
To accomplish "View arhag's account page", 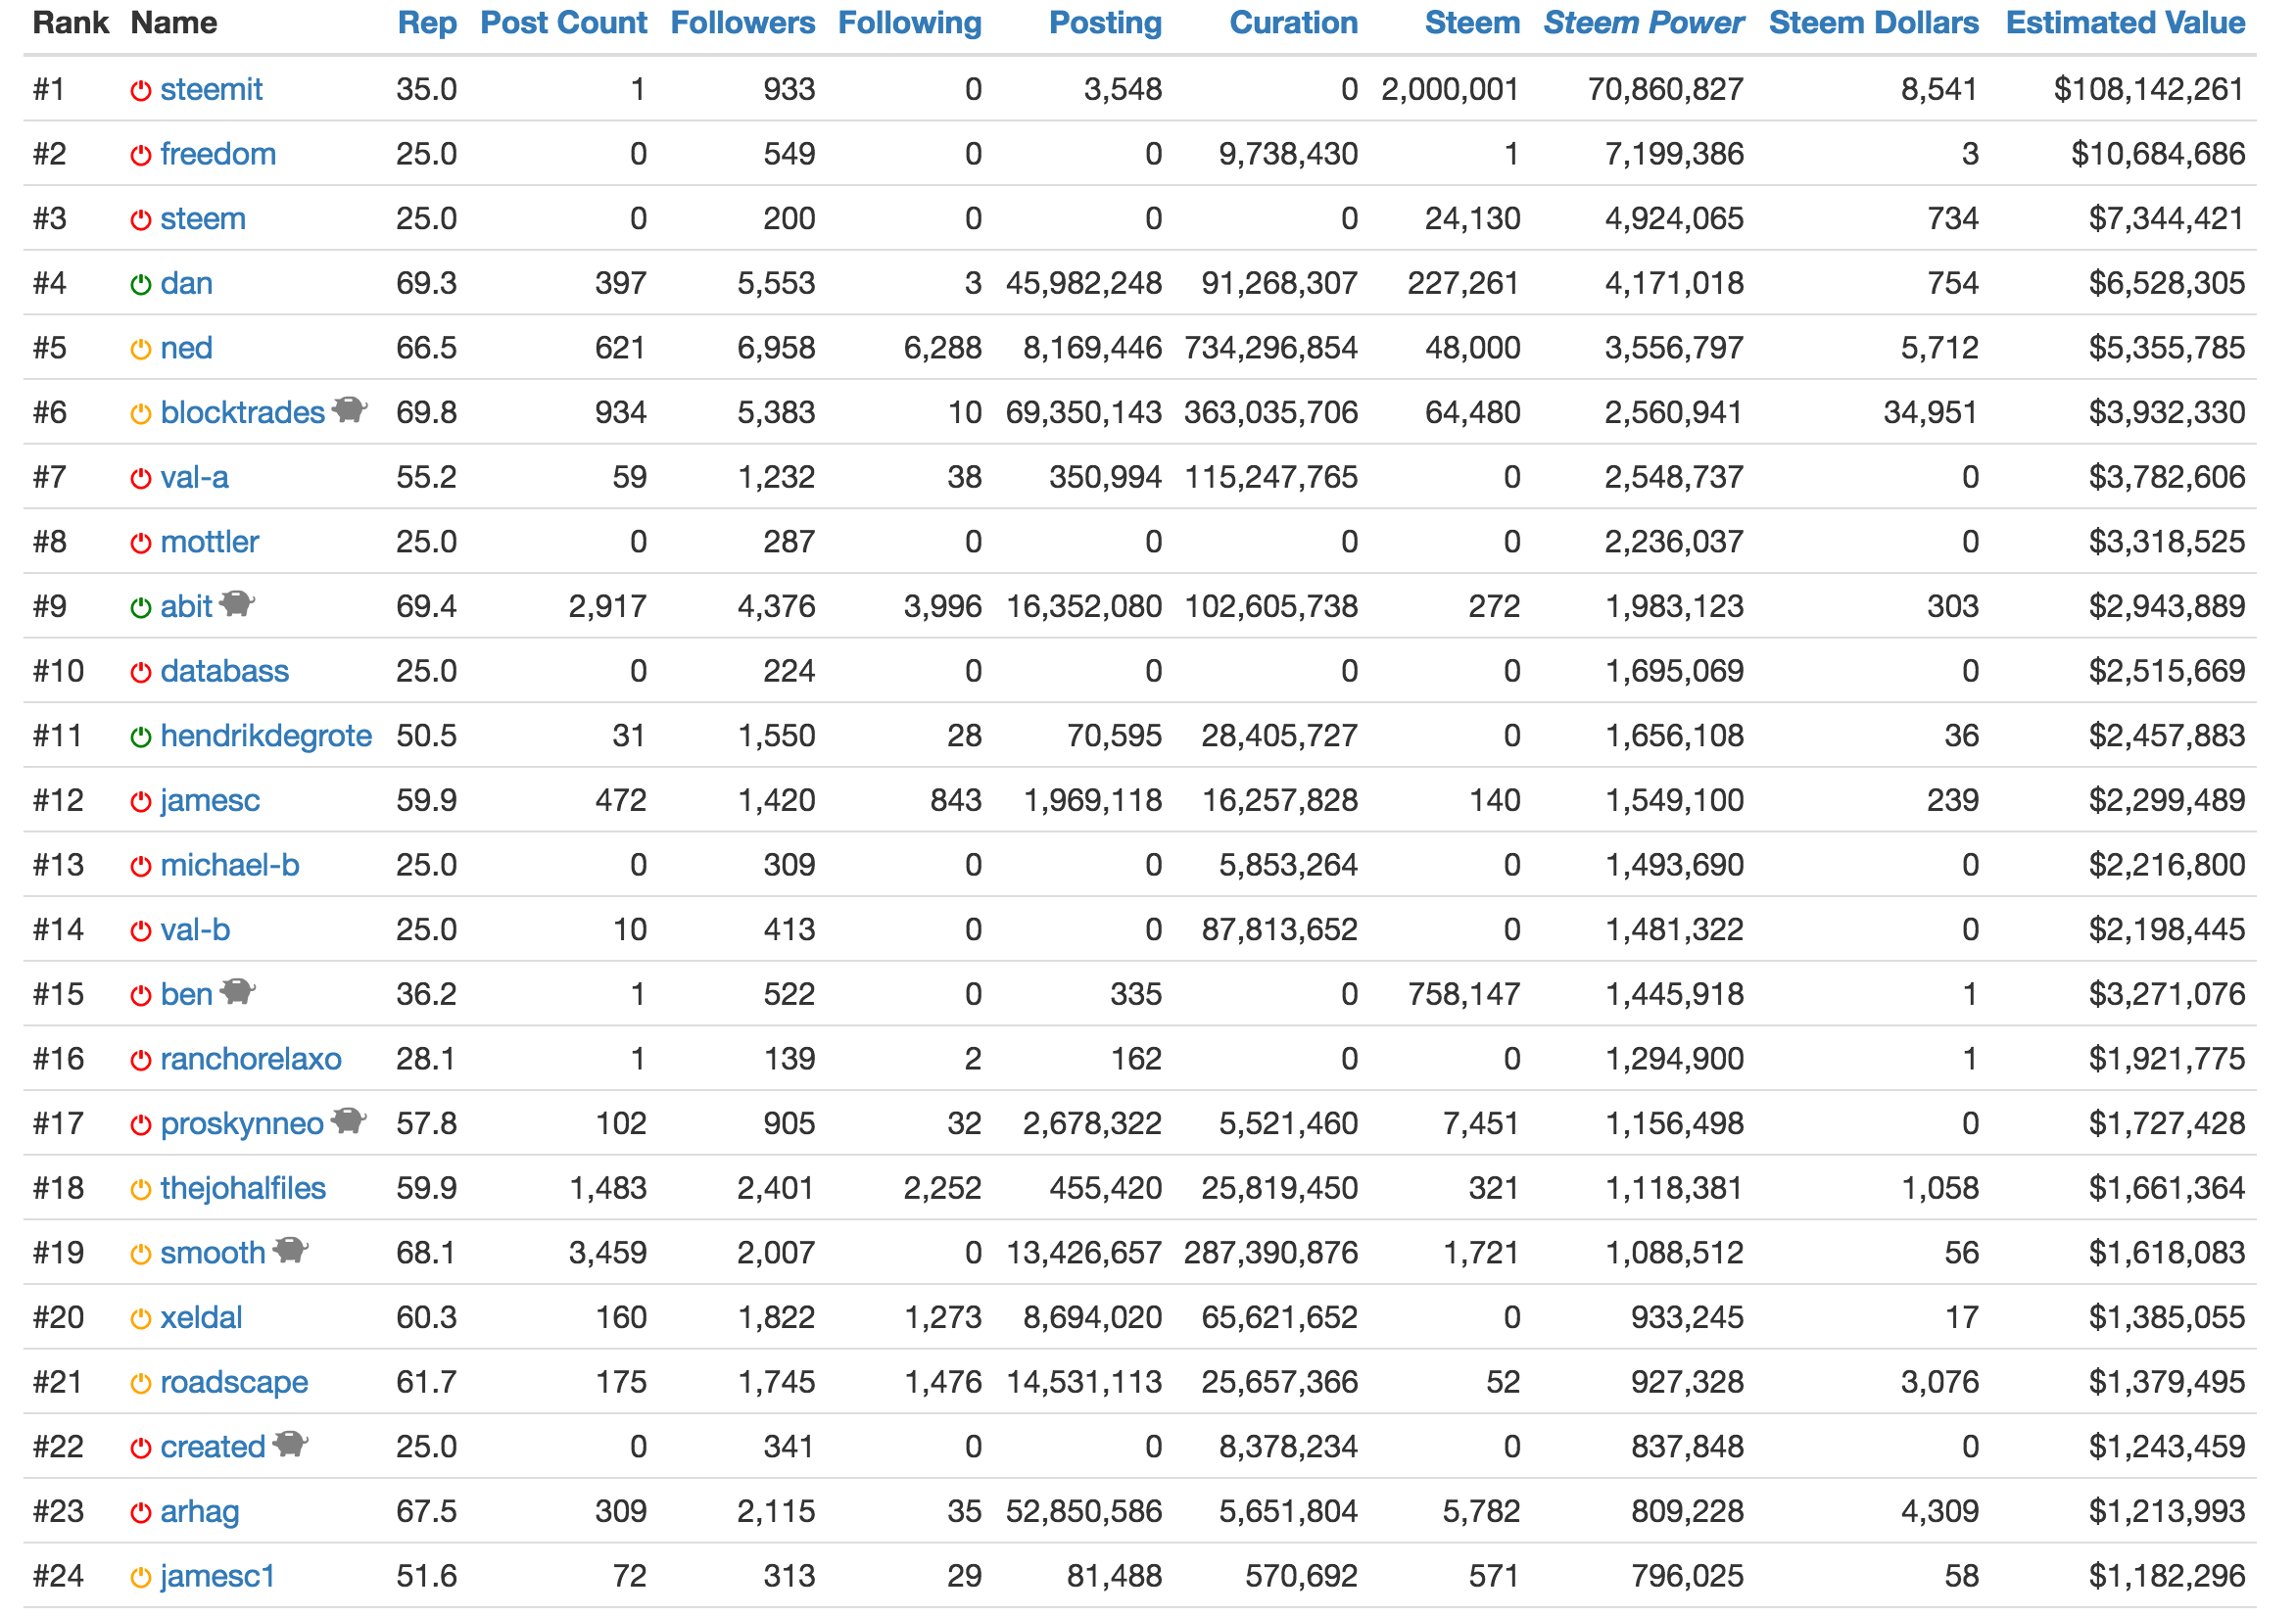I will [x=200, y=1512].
